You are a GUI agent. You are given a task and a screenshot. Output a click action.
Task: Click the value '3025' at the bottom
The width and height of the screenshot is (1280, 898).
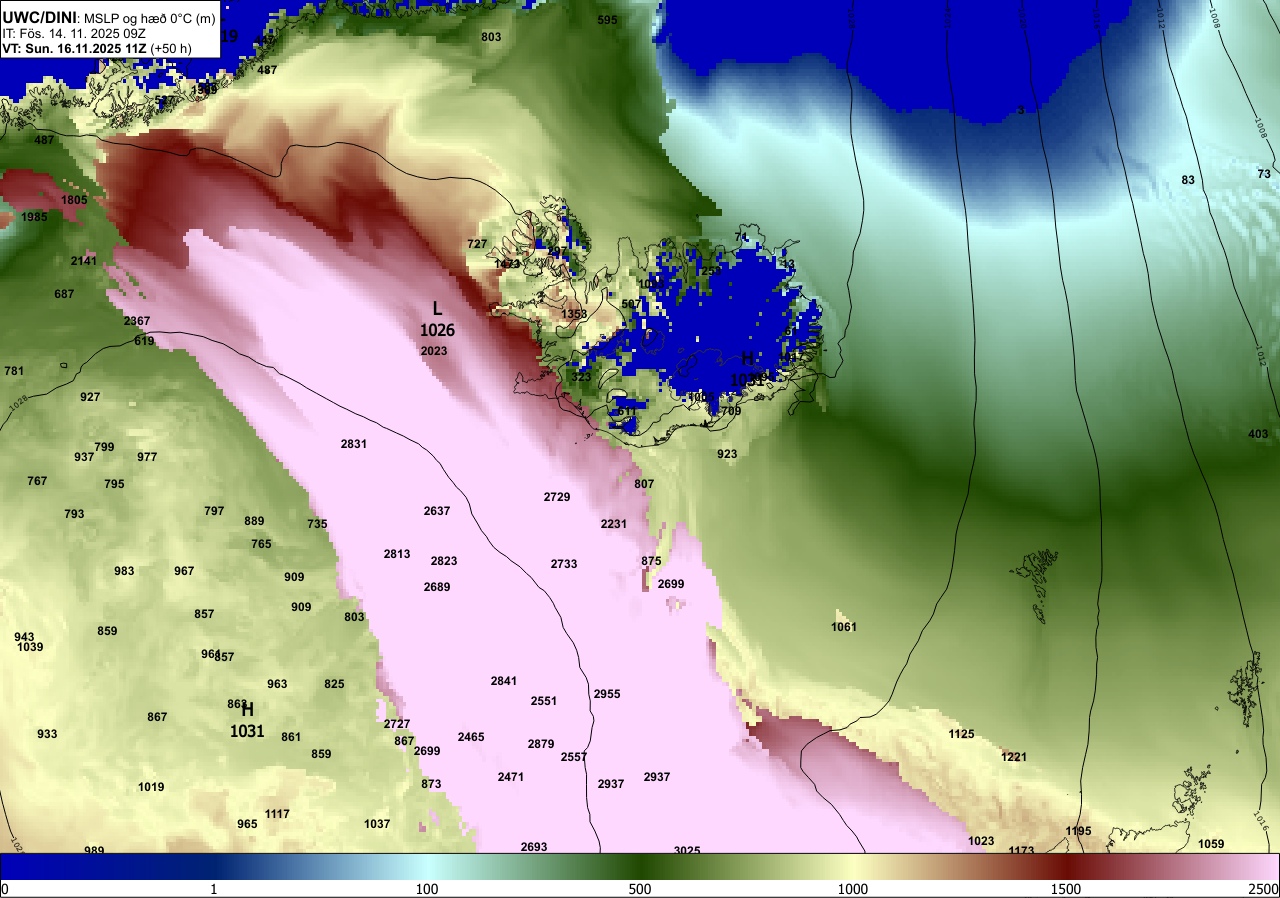tap(687, 851)
